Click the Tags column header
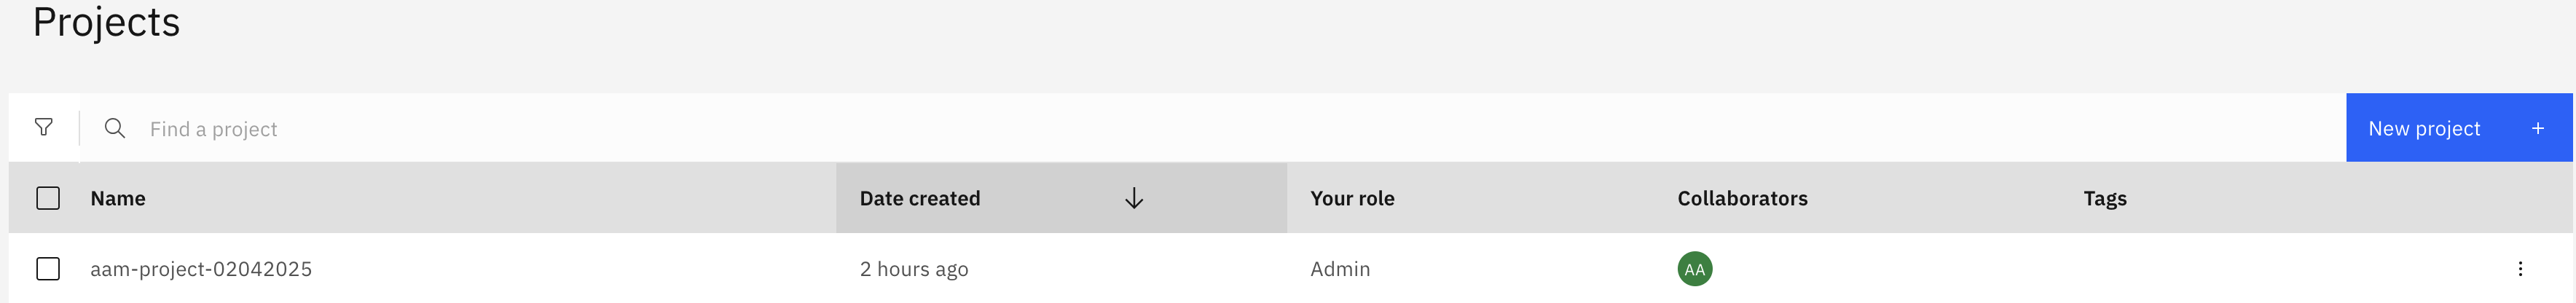 click(2104, 199)
